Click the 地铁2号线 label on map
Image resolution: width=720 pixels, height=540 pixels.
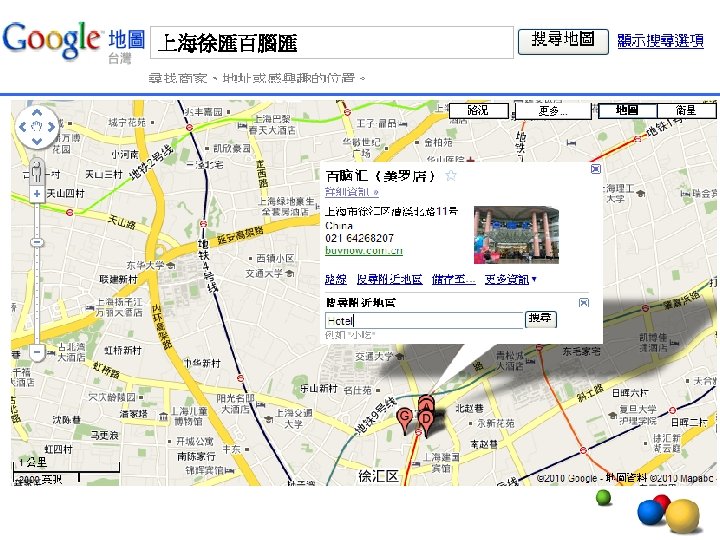pos(151,161)
